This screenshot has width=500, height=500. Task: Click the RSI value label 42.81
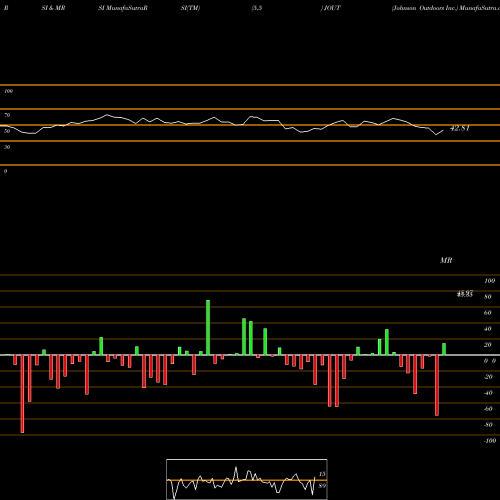point(460,128)
